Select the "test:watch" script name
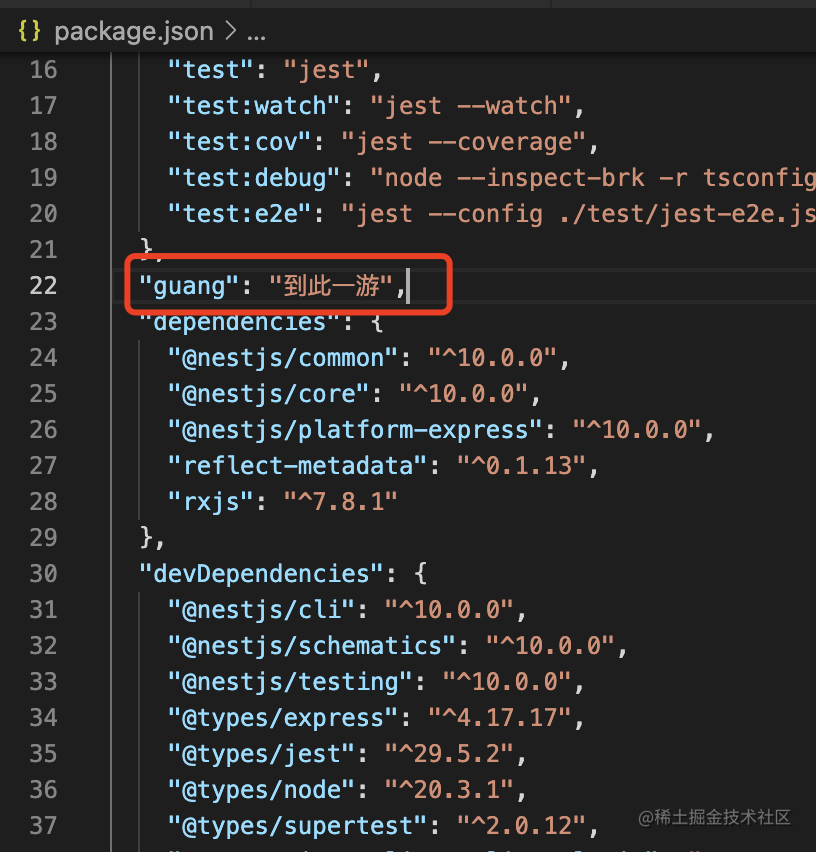The height and width of the screenshot is (852, 816). pos(253,105)
